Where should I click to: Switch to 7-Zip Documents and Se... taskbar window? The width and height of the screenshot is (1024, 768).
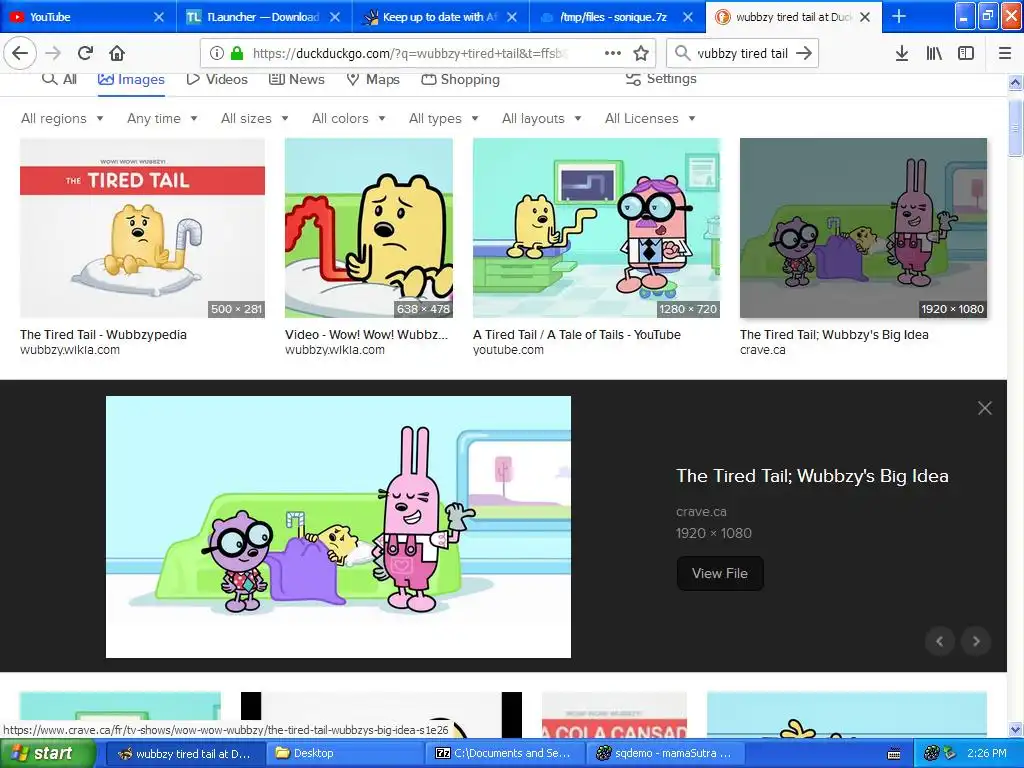pos(505,754)
